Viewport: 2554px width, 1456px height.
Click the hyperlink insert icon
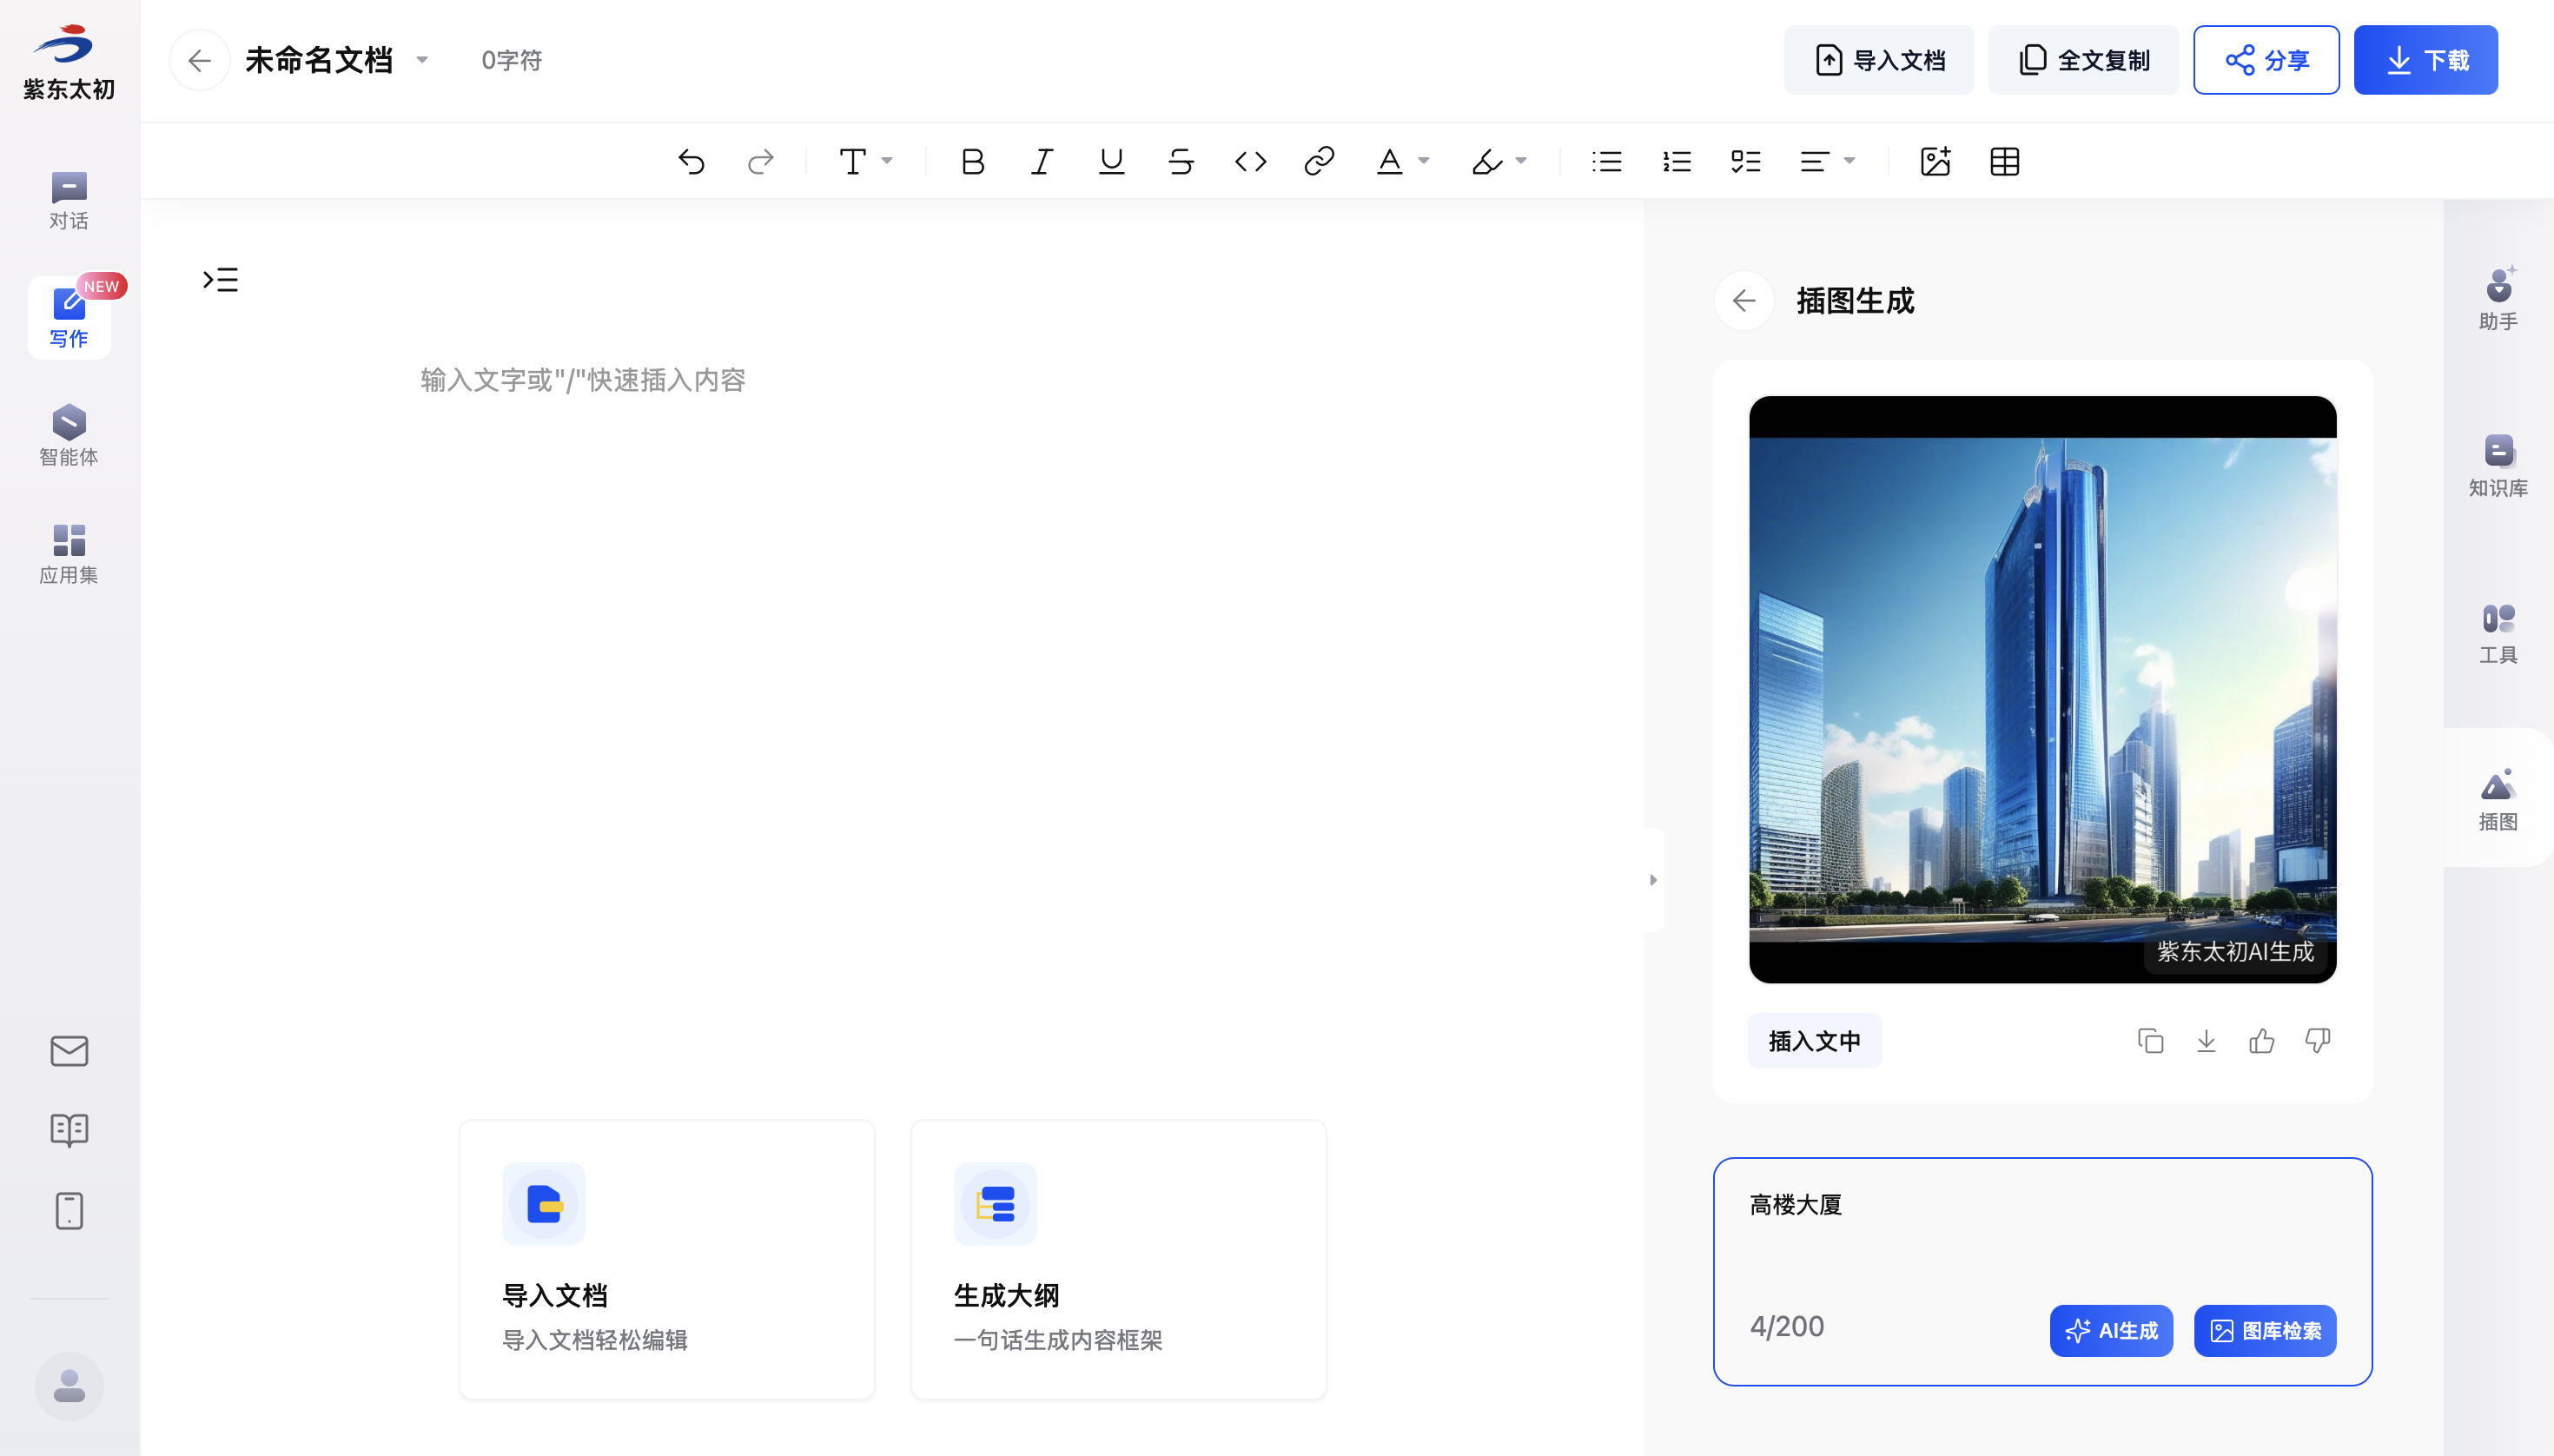[x=1319, y=161]
